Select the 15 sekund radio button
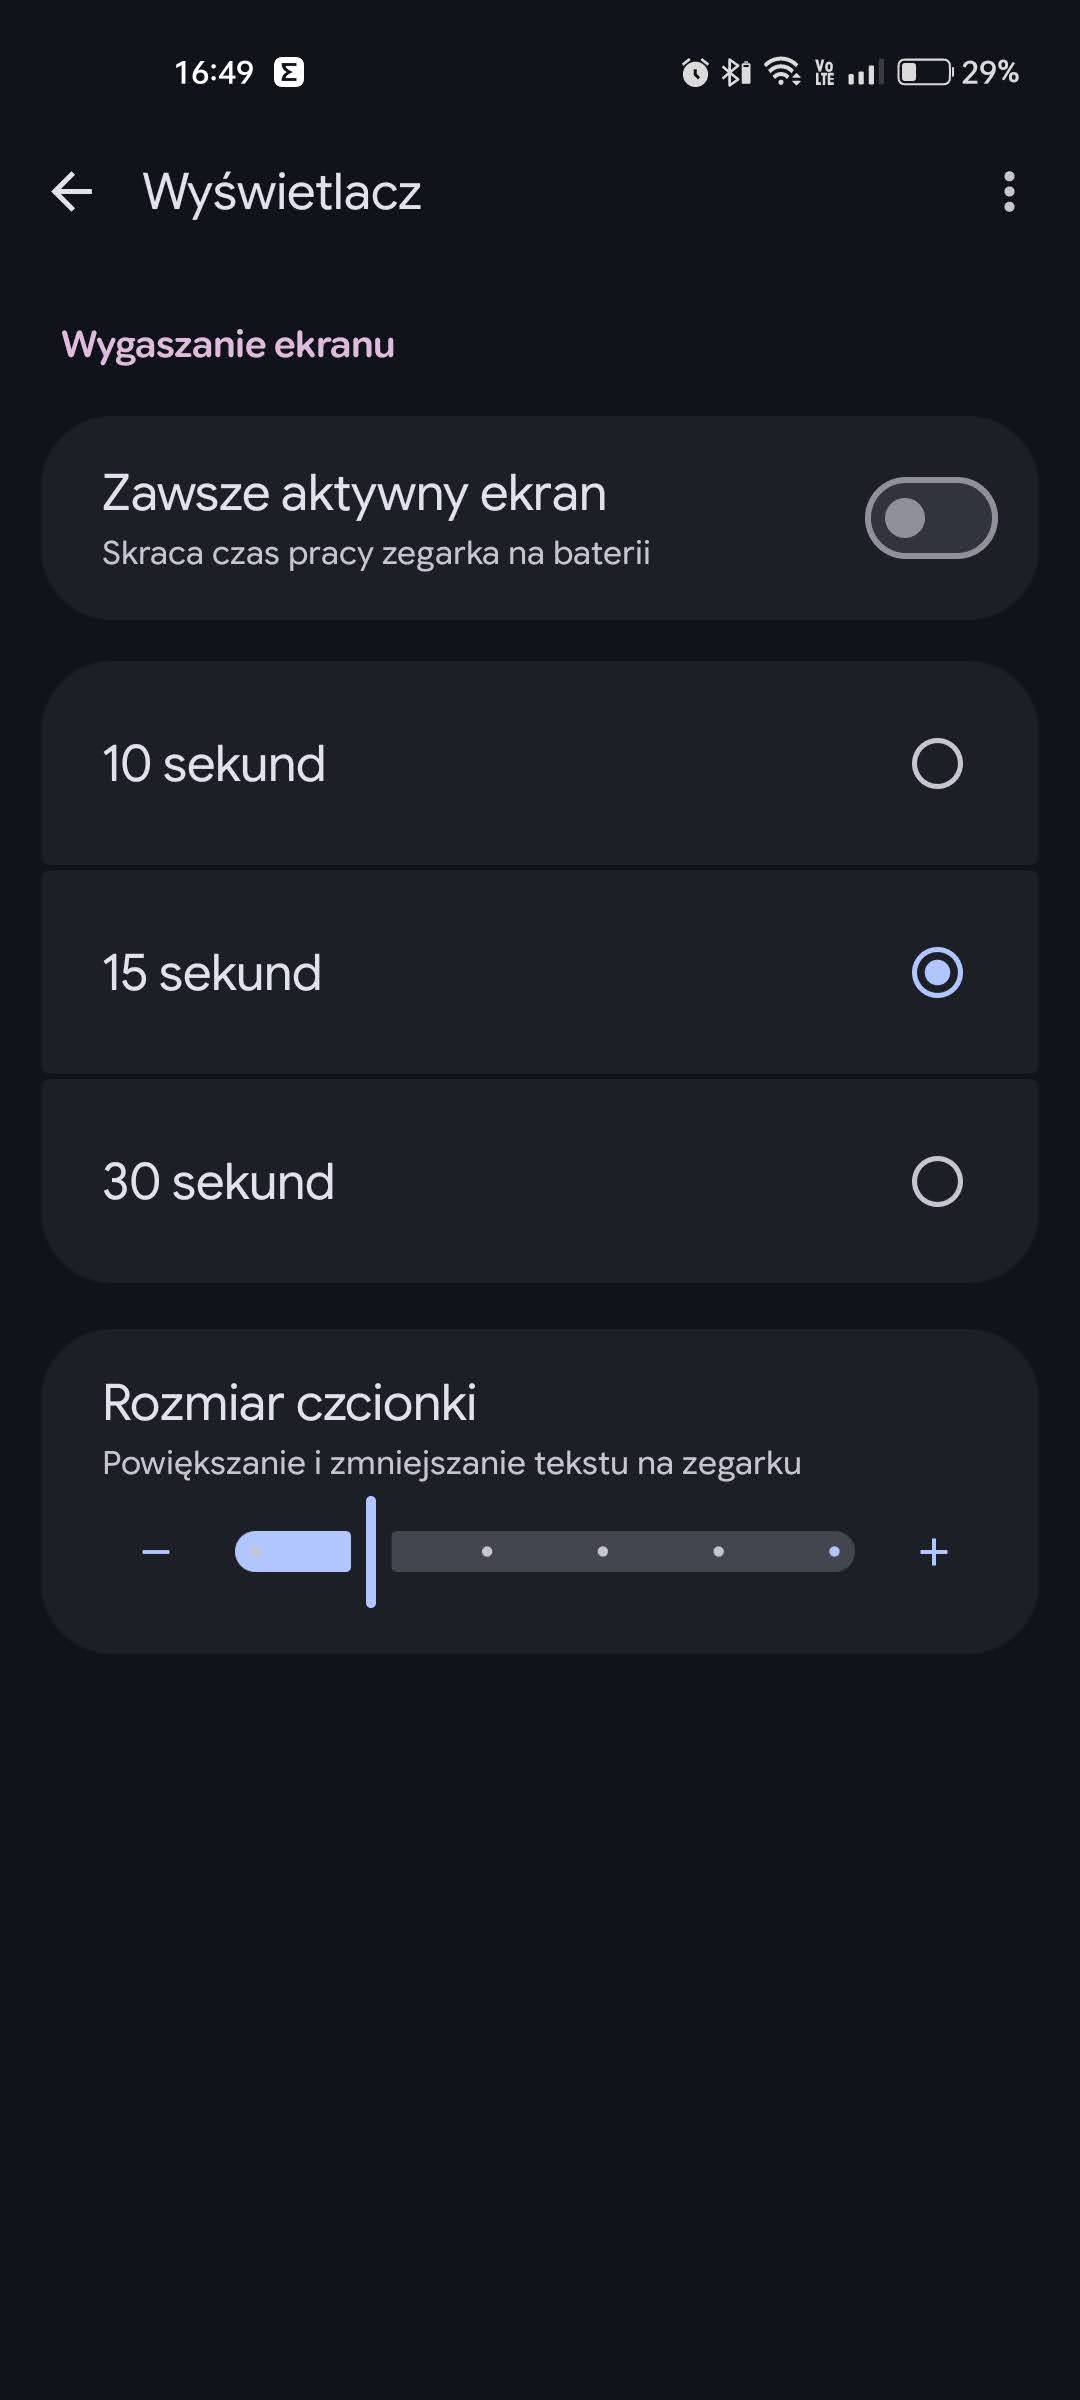Image resolution: width=1080 pixels, height=2400 pixels. click(x=937, y=973)
